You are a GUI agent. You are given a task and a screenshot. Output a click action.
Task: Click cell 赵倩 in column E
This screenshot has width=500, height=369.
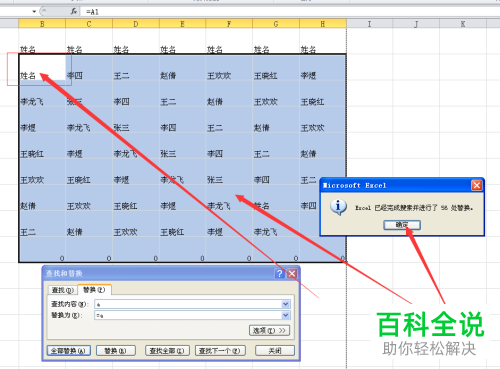pos(182,68)
